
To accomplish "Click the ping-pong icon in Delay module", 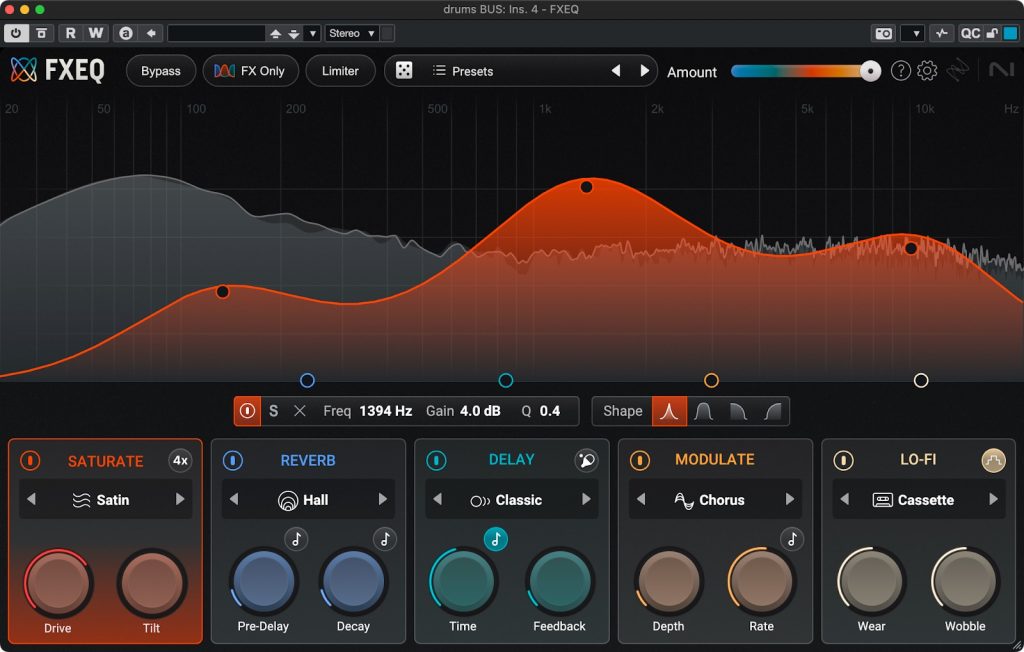I will (x=586, y=460).
